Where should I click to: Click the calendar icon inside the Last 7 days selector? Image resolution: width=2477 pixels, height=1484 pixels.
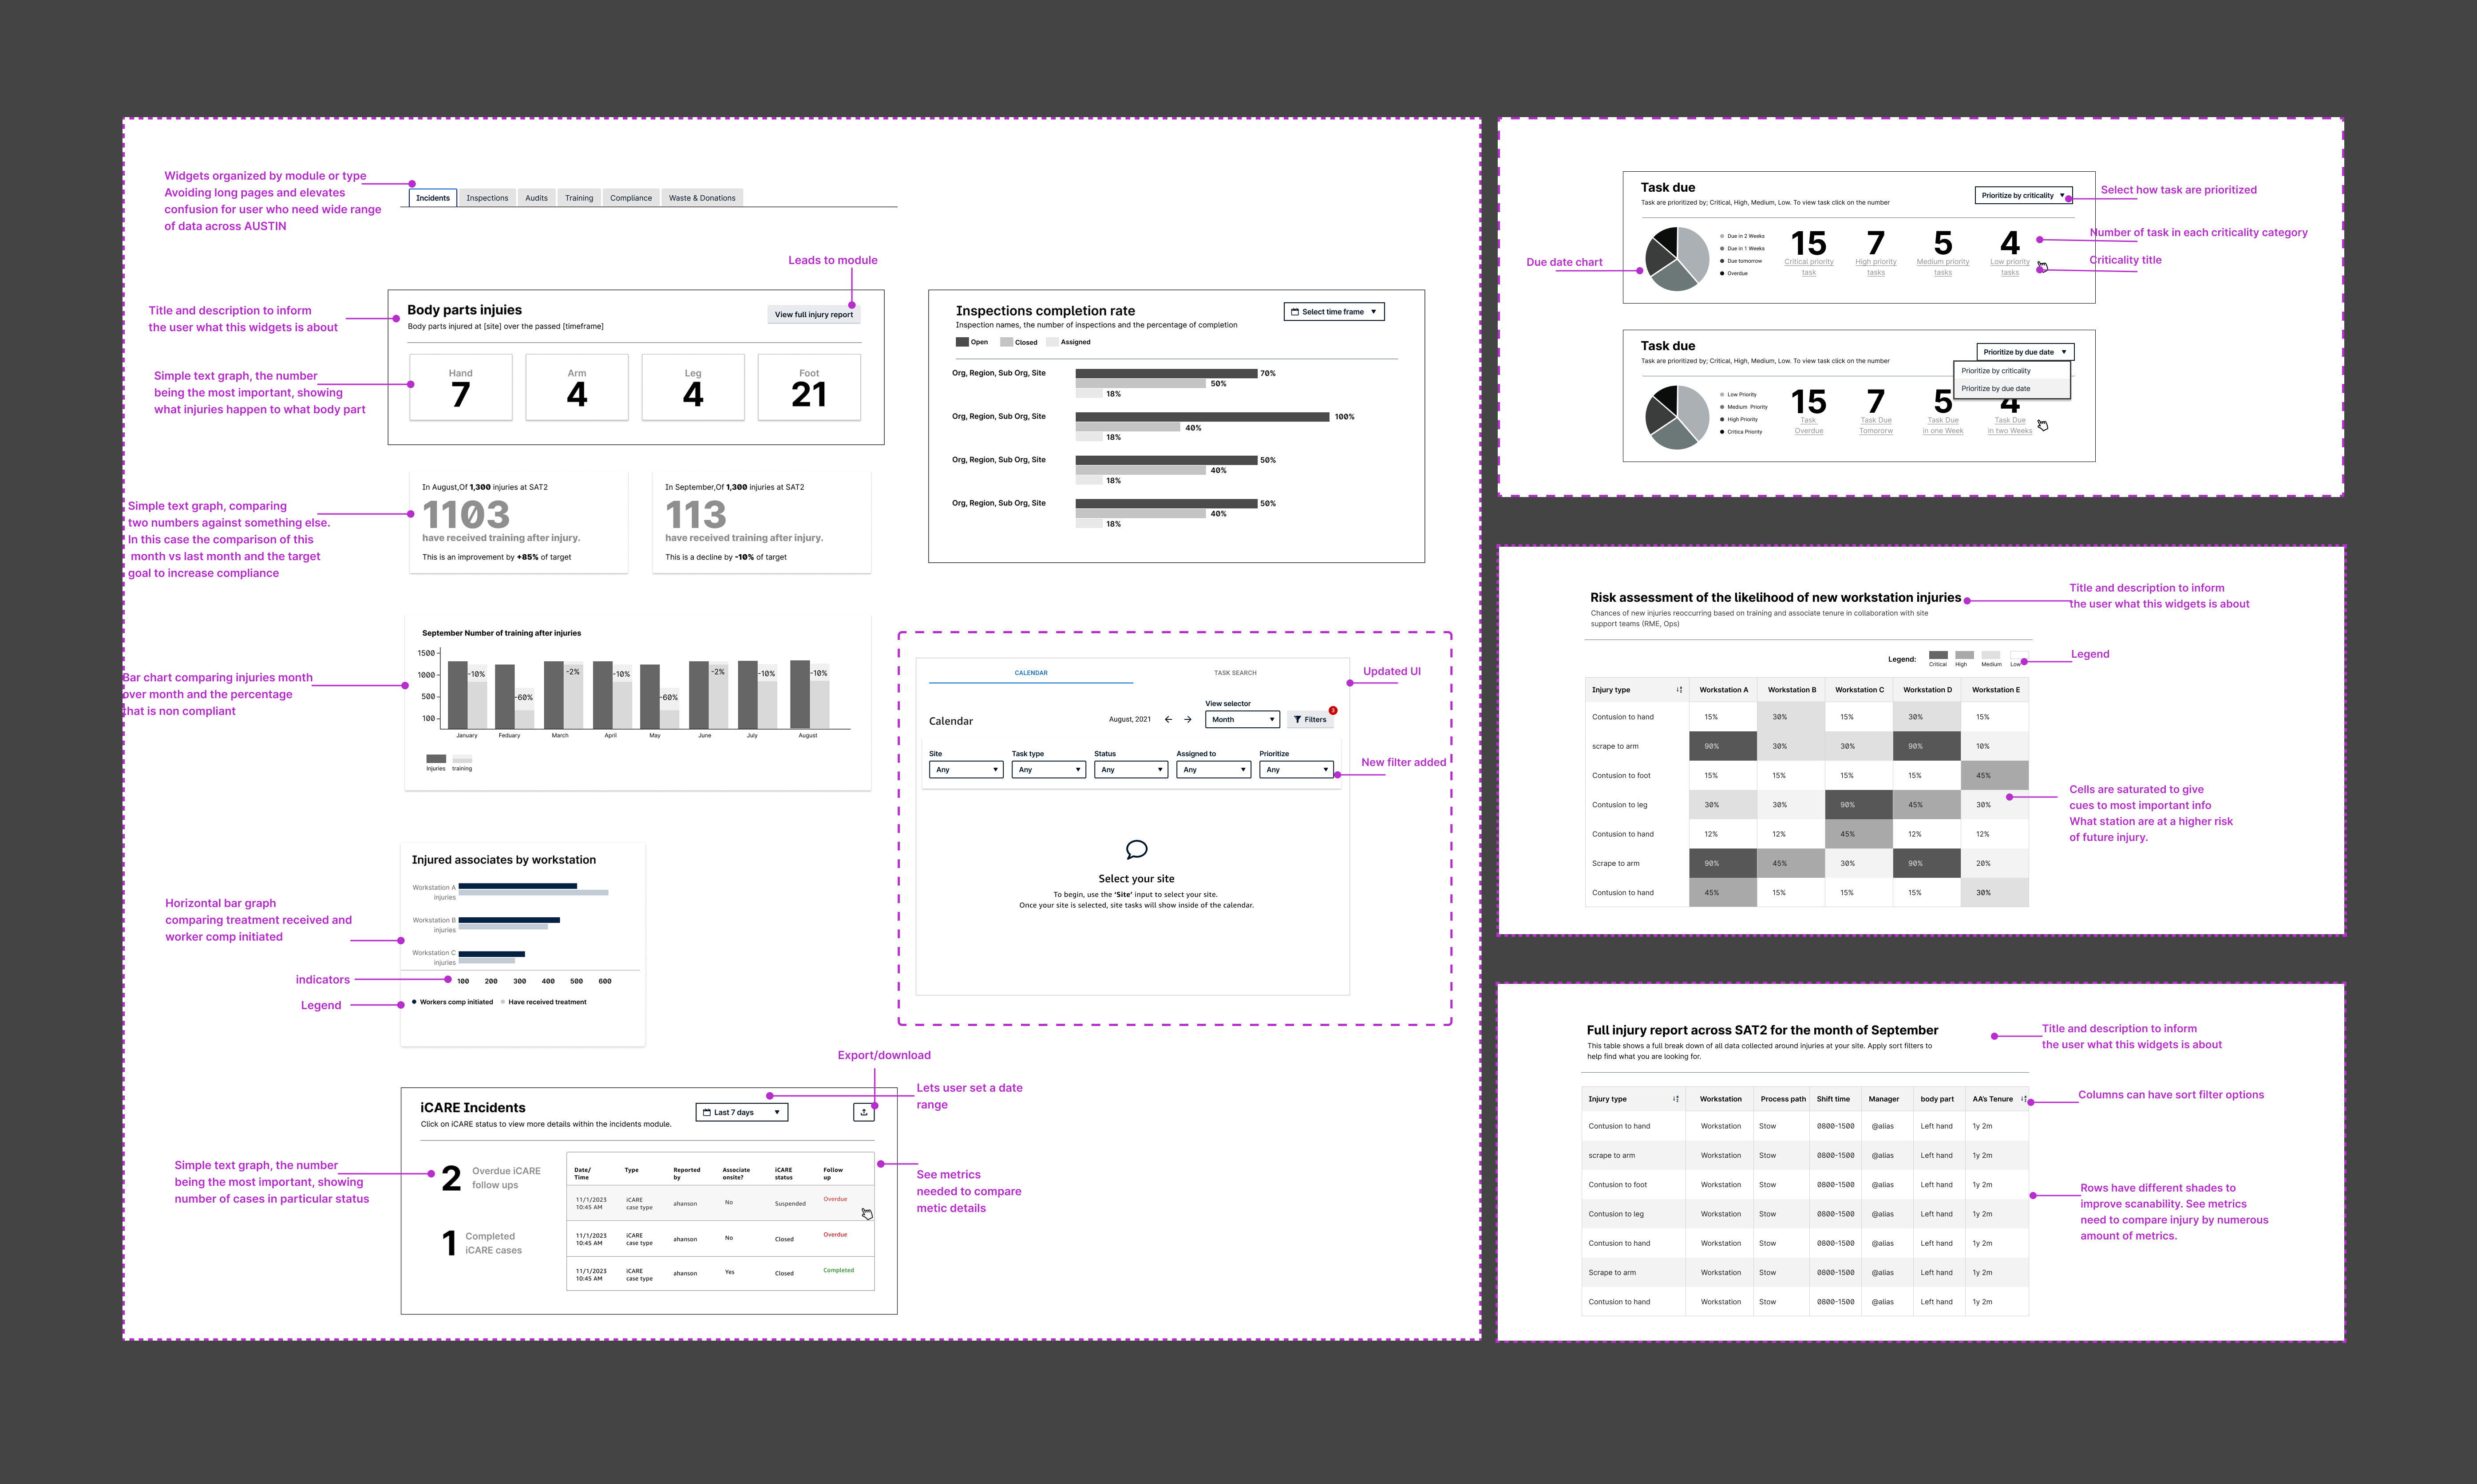point(708,1112)
